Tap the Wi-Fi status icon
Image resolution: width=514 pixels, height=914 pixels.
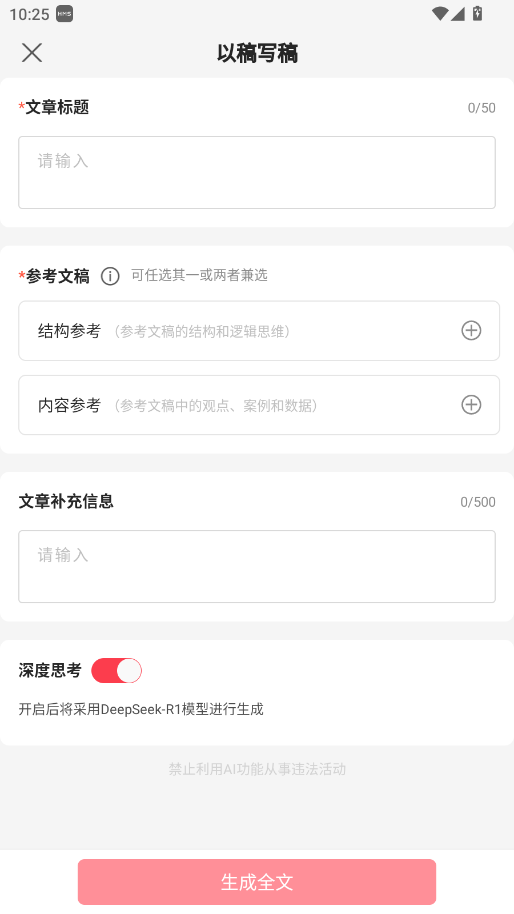[x=440, y=13]
